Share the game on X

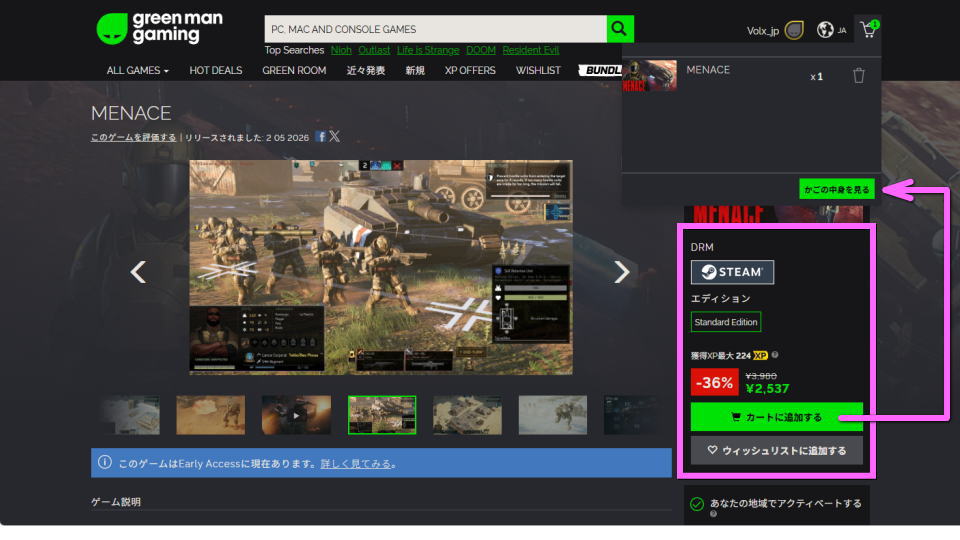[335, 137]
